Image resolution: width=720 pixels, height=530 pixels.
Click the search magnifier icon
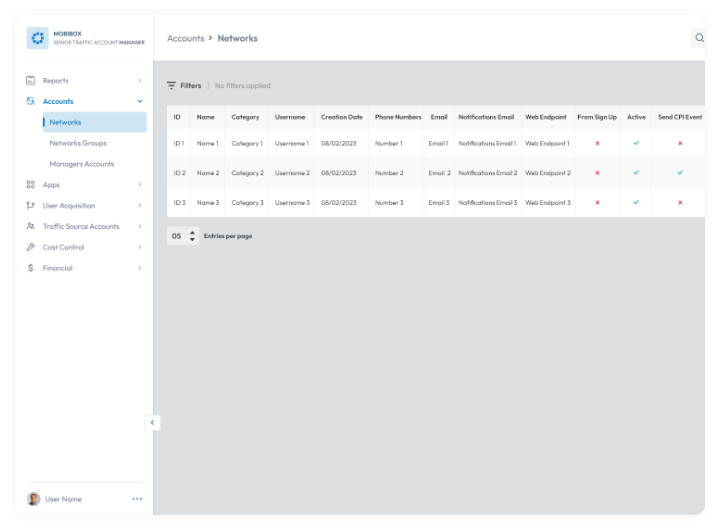point(699,38)
